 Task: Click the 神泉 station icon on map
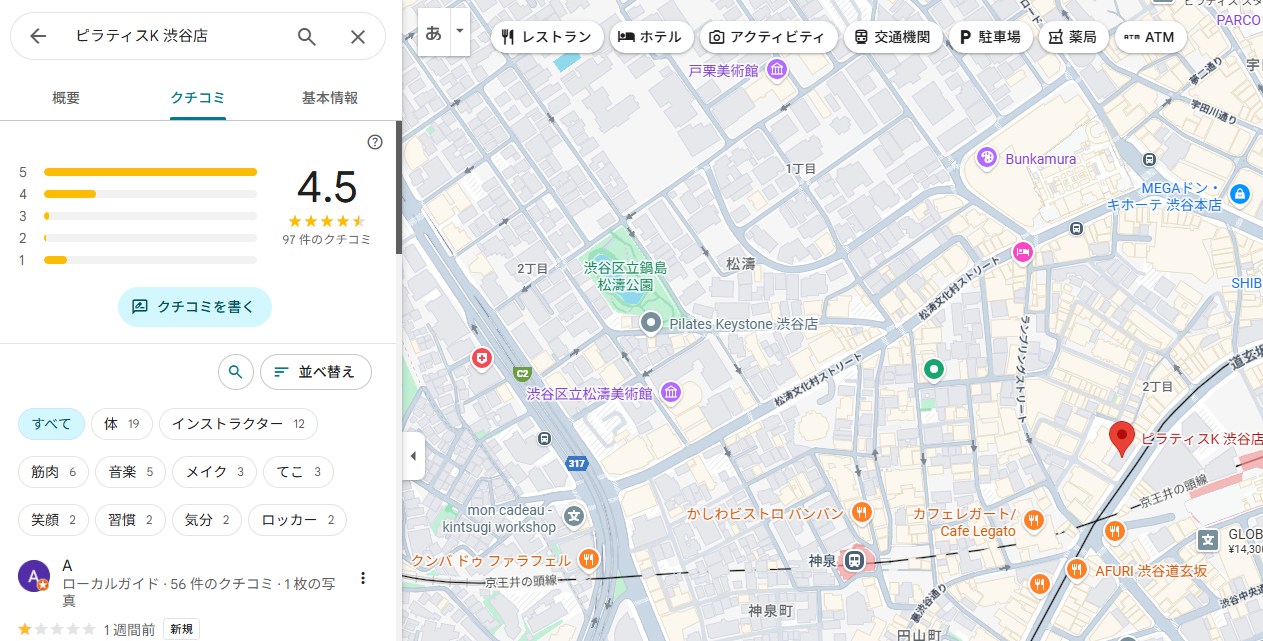click(857, 560)
